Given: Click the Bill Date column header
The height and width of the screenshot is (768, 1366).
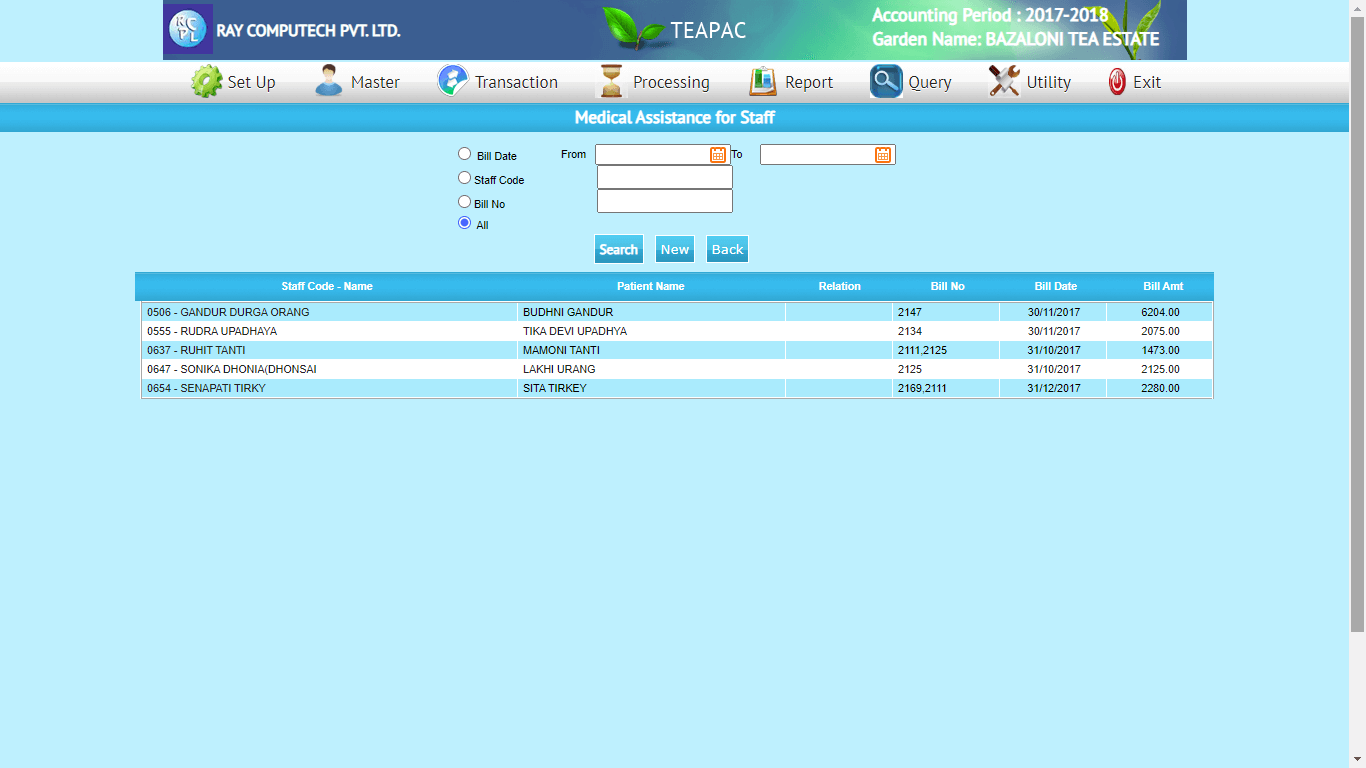Looking at the screenshot, I should (x=1056, y=286).
